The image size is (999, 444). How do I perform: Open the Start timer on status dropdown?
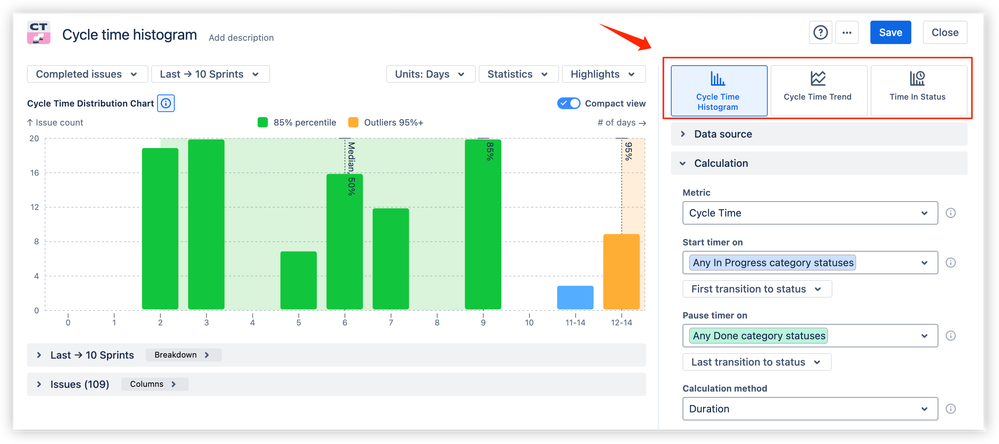tap(810, 262)
